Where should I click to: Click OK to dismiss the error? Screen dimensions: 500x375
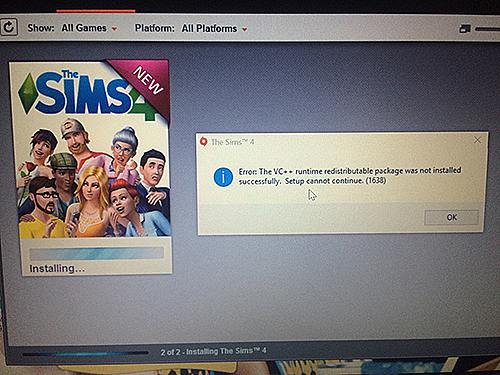tap(451, 217)
